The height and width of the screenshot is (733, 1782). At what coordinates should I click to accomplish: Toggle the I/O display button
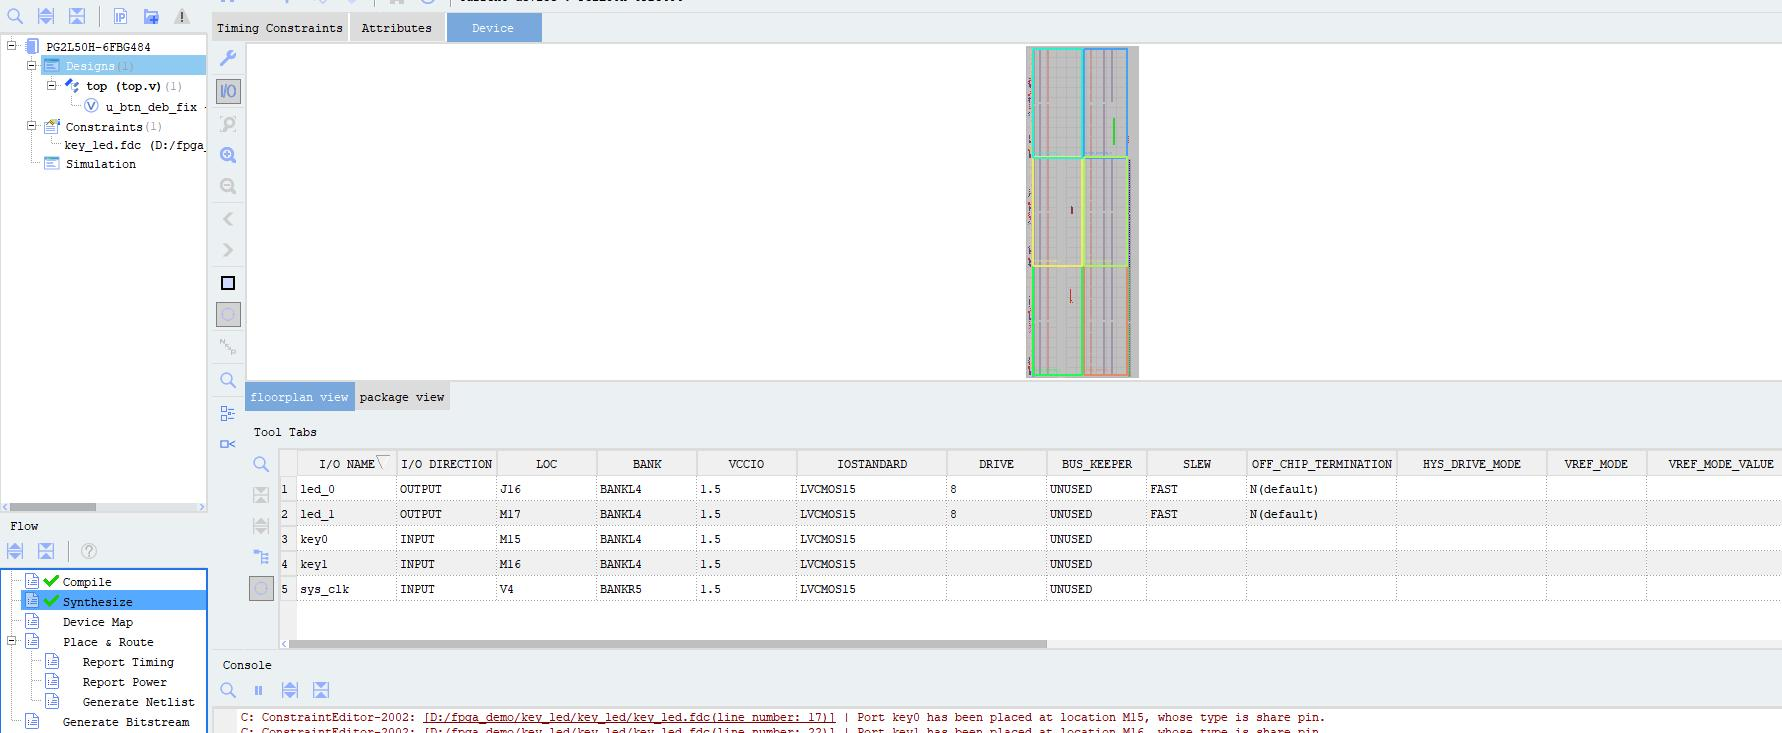(228, 91)
